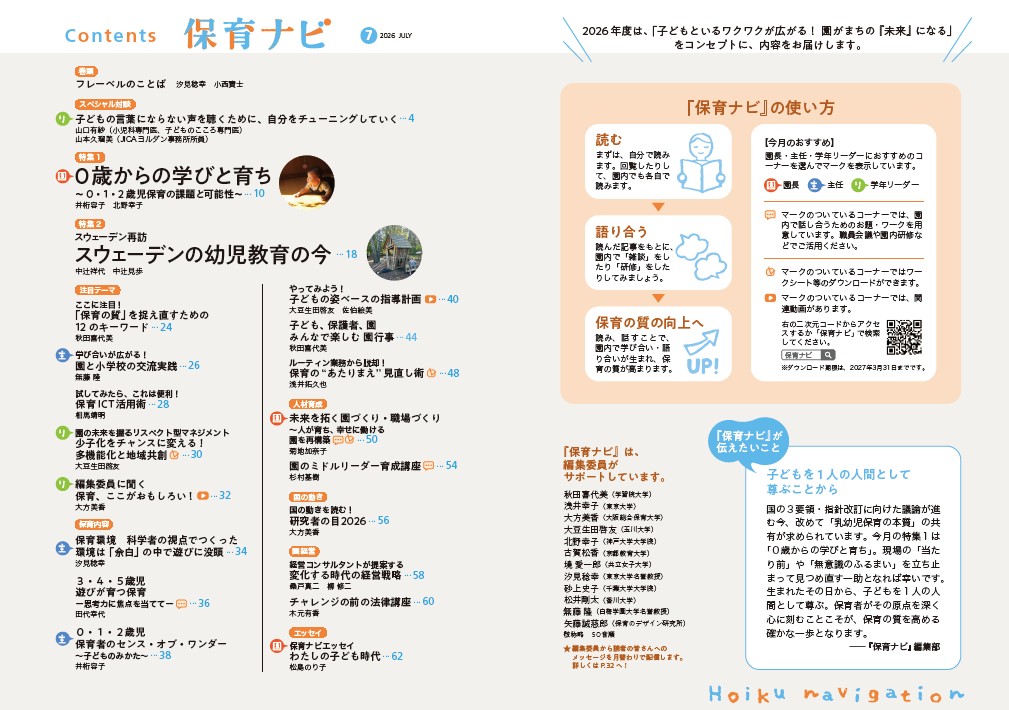Image resolution: width=1009 pixels, height=710 pixels.
Task: Click the download icon after 見直し術
Action: 432,373
